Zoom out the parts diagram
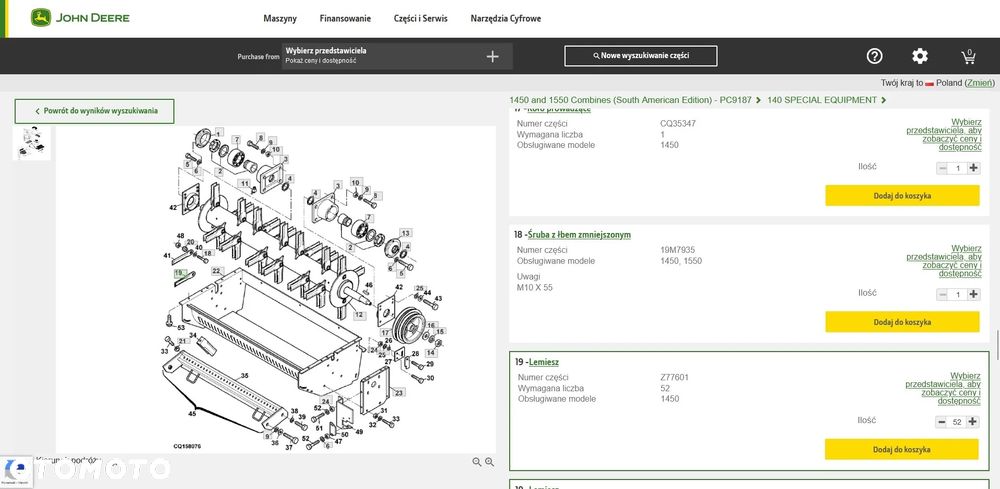The height and width of the screenshot is (489, 1000). (476, 462)
